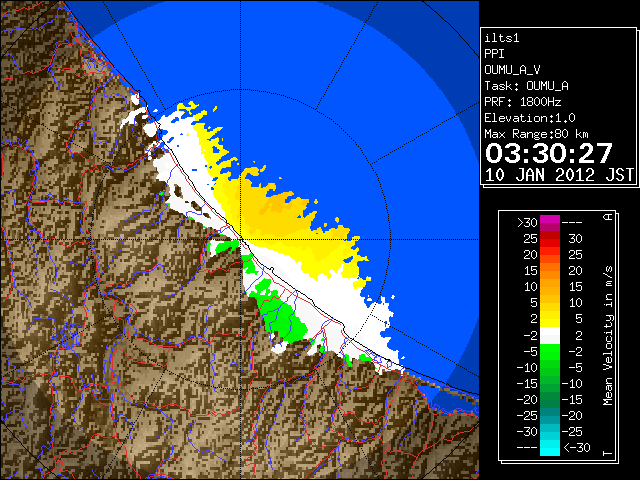Click the letter 'T' at legend bottom
This screenshot has width=640, height=480.
click(x=608, y=453)
